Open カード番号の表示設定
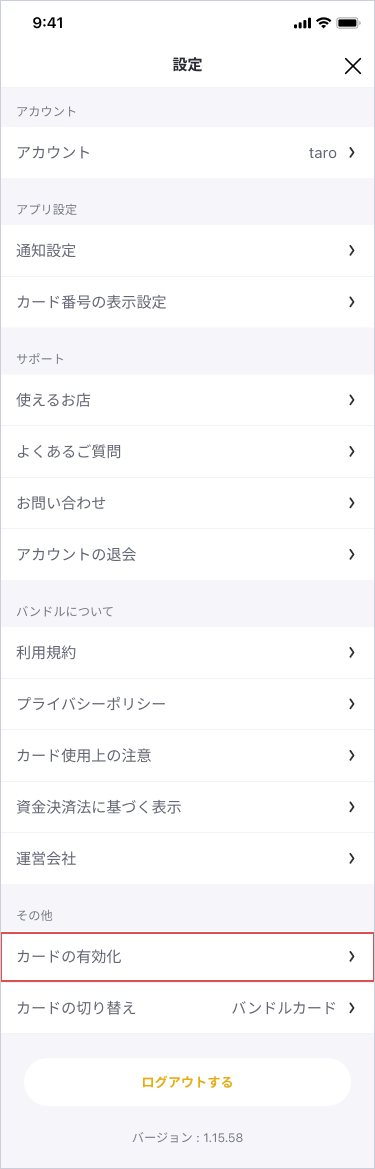Screen dimensions: 375x1169 coord(187,303)
